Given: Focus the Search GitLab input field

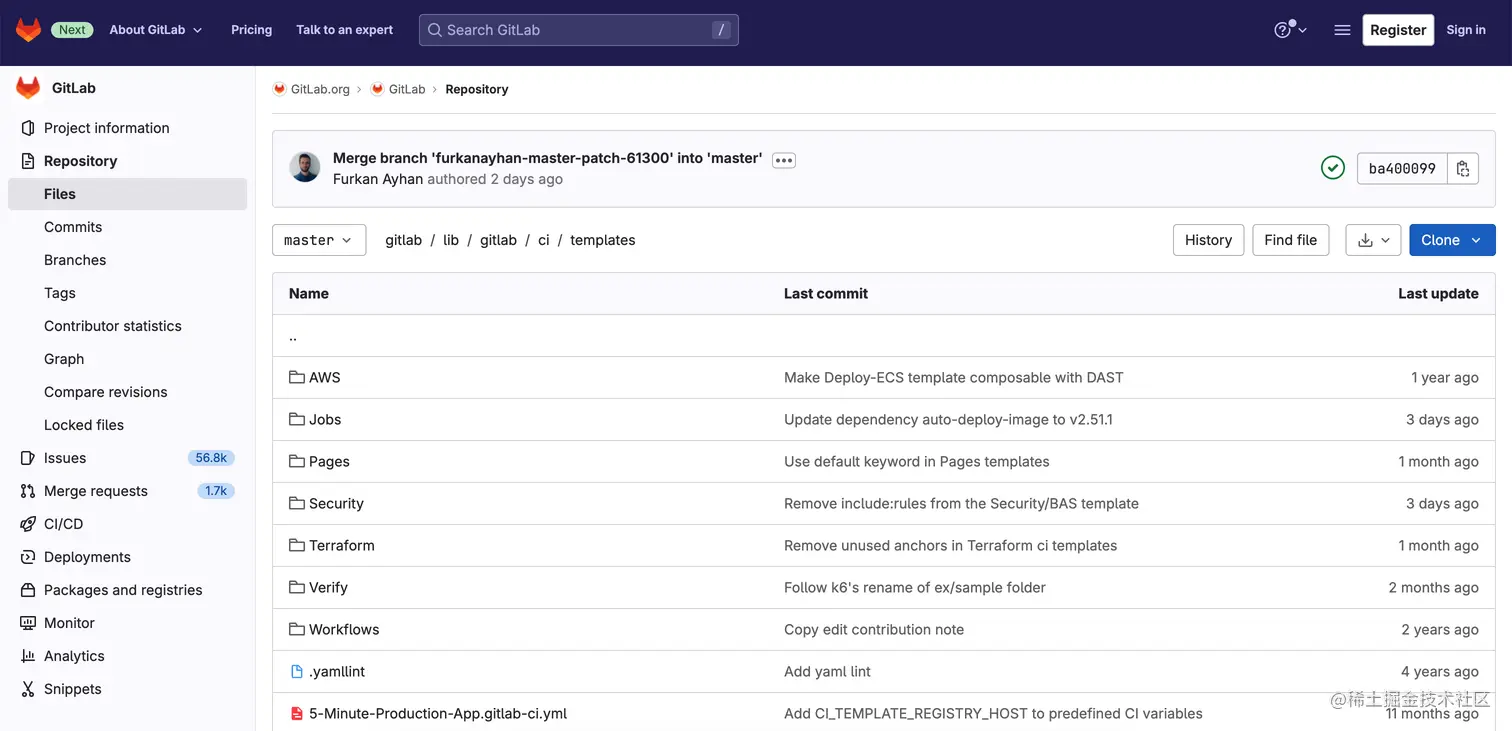Looking at the screenshot, I should tap(579, 30).
